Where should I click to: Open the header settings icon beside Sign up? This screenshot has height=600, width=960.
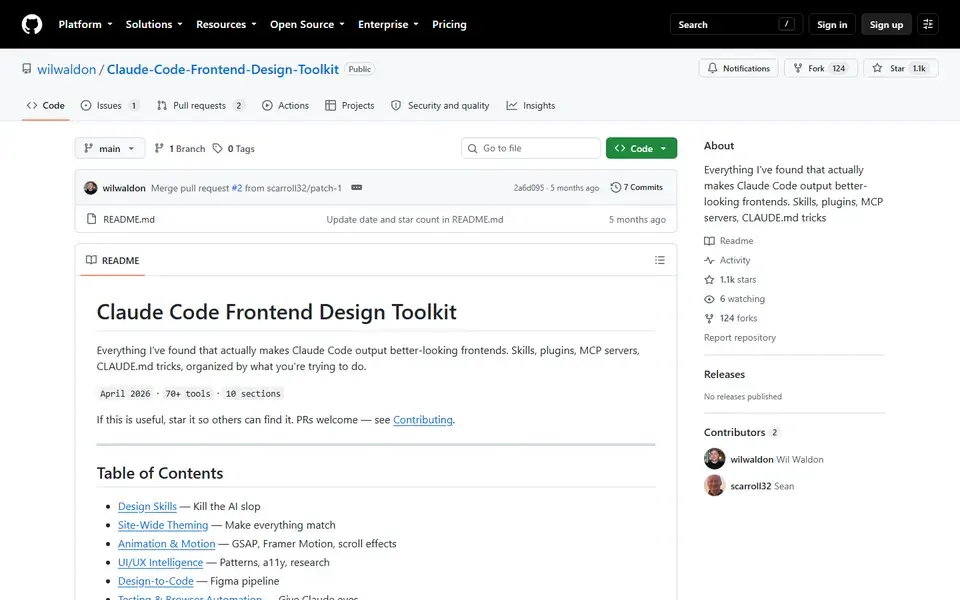[928, 24]
